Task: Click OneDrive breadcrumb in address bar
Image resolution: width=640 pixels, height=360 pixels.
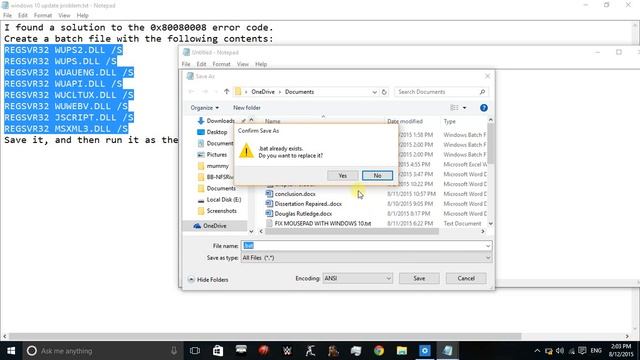Action: pos(263,92)
